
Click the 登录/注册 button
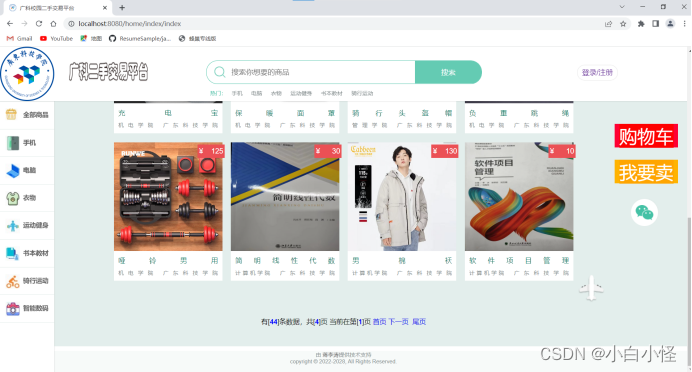click(597, 72)
